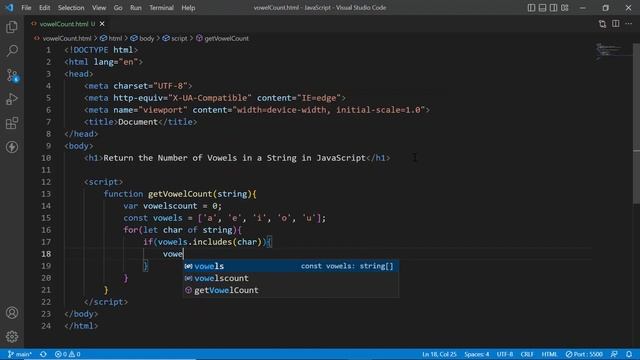This screenshot has height=360, width=640.
Task: Change the HTML language mode
Action: [x=549, y=354]
